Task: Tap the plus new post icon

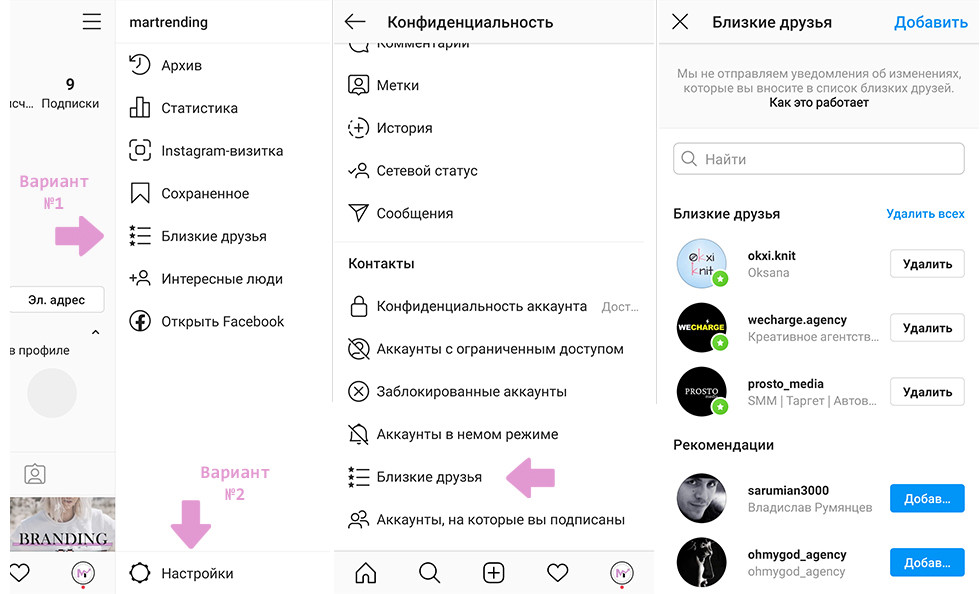Action: pos(494,573)
